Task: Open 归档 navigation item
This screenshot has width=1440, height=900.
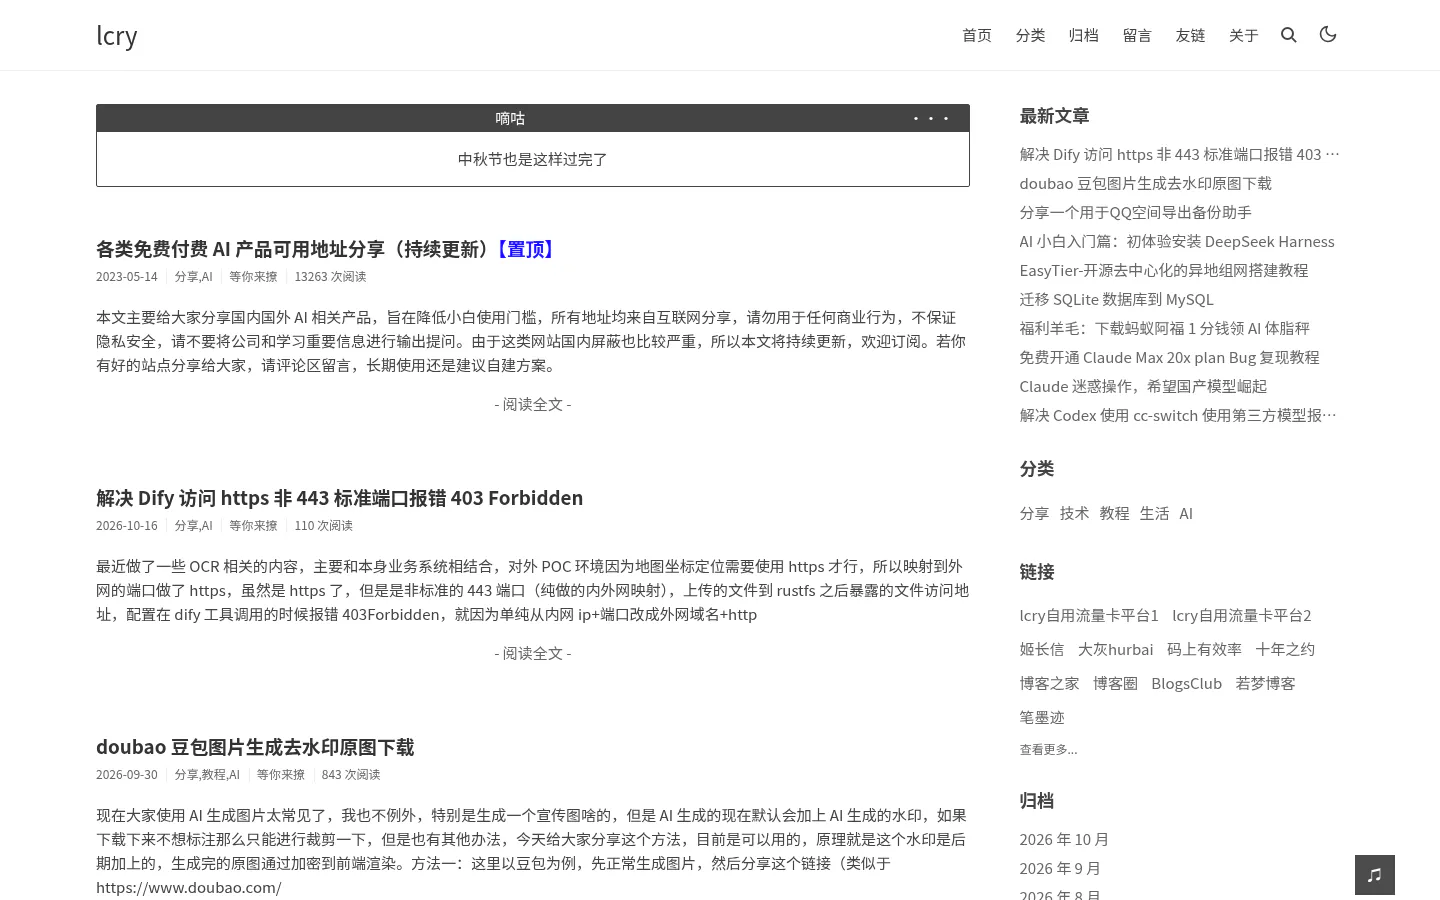Action: (1083, 35)
